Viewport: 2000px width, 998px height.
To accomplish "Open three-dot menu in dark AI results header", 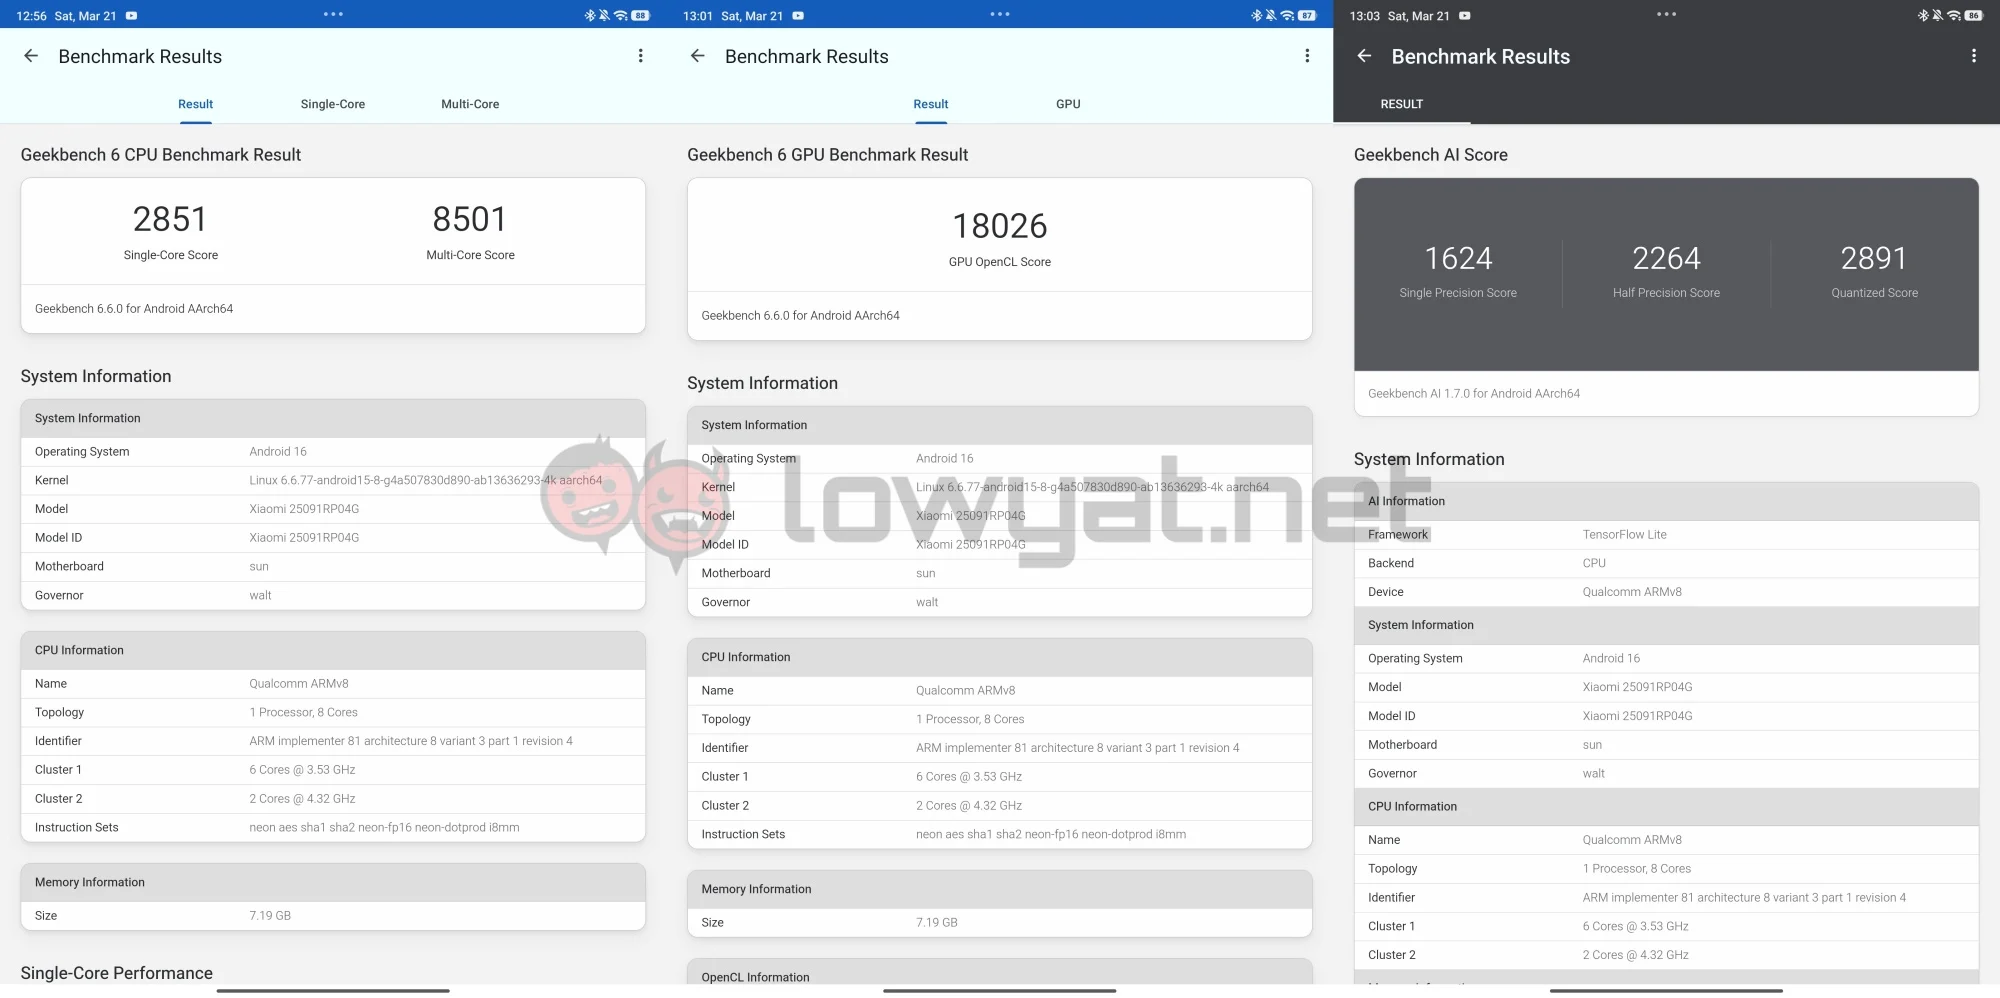I will point(1973,56).
